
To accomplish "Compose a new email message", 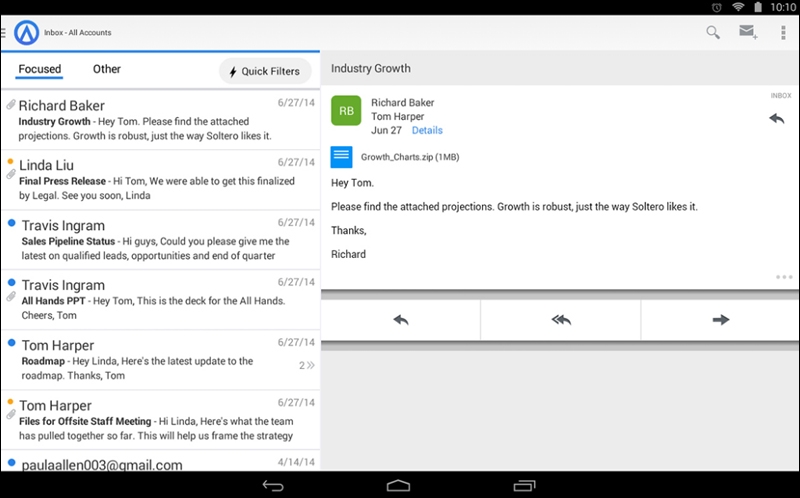I will click(747, 32).
